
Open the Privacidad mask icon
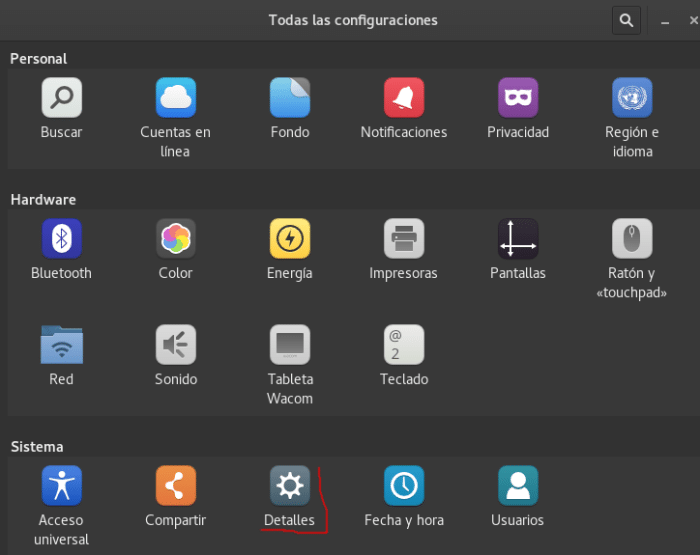pos(518,98)
